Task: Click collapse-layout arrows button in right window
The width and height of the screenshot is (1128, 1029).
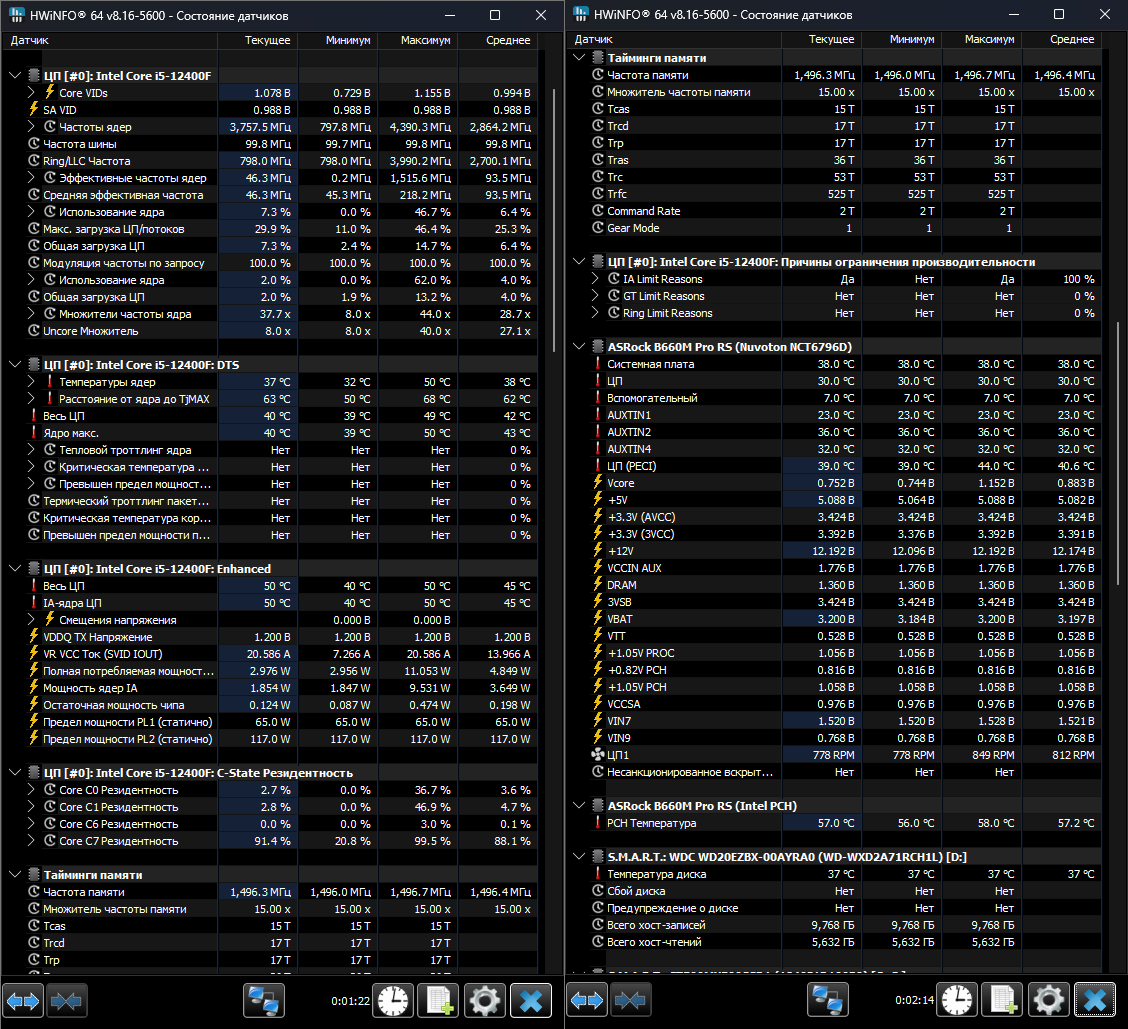Action: coord(631,1000)
